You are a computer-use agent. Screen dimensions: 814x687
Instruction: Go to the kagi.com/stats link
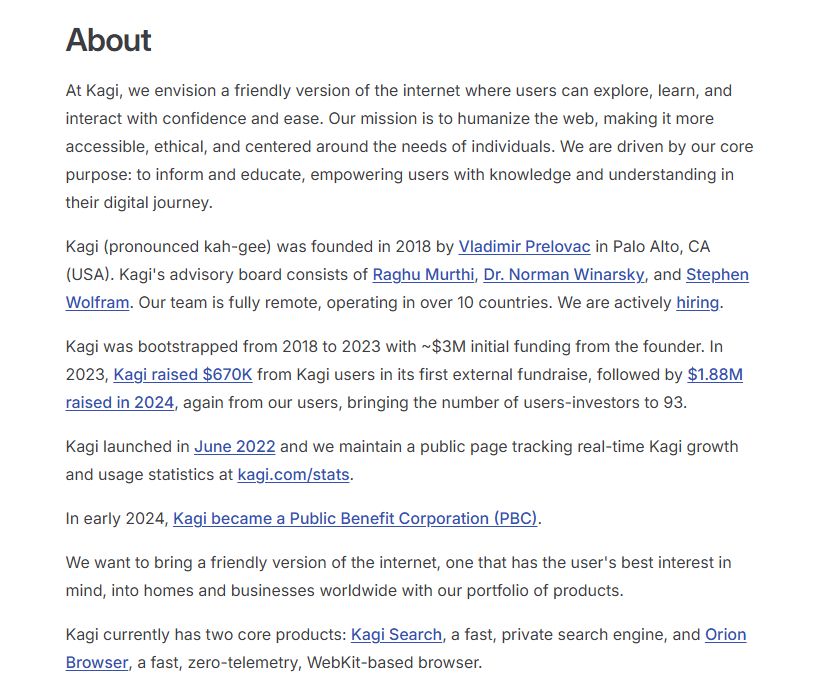pyautogui.click(x=293, y=475)
